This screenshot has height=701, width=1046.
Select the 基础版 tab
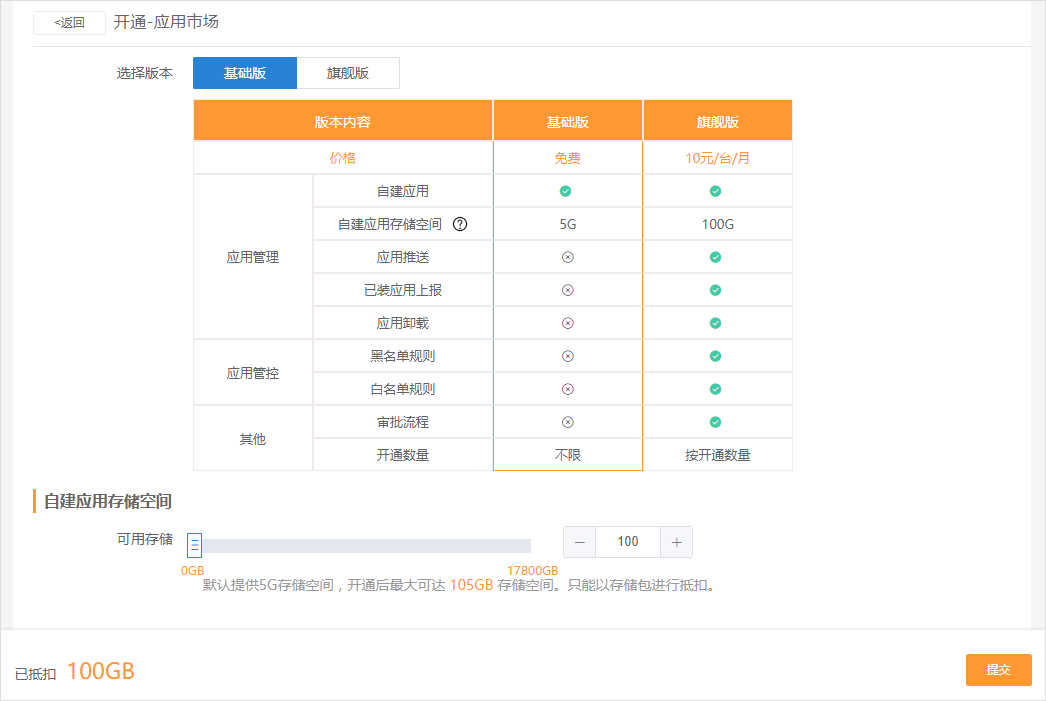pos(245,73)
